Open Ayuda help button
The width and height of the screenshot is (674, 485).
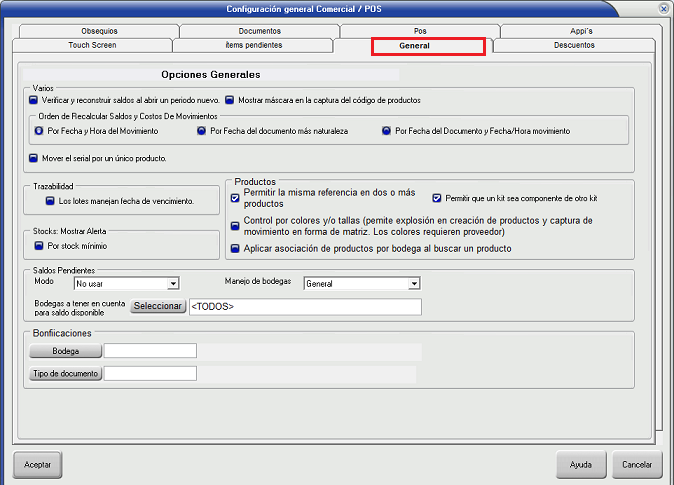click(x=581, y=464)
